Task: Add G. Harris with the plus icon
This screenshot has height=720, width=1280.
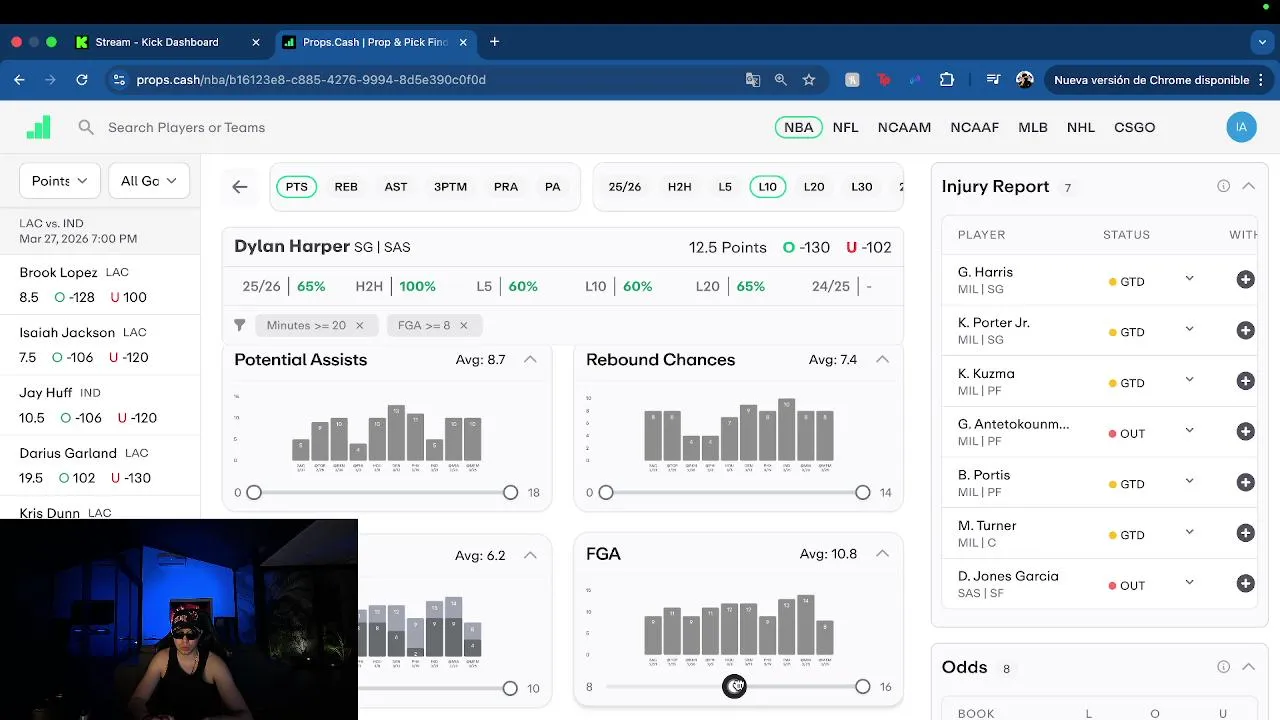Action: click(x=1245, y=280)
